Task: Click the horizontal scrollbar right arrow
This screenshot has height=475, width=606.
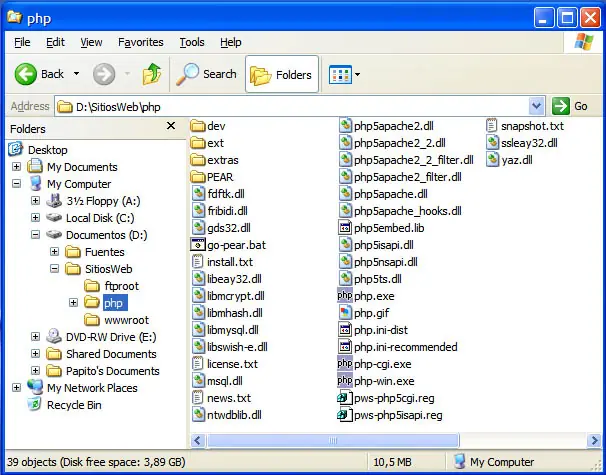Action: click(x=594, y=440)
